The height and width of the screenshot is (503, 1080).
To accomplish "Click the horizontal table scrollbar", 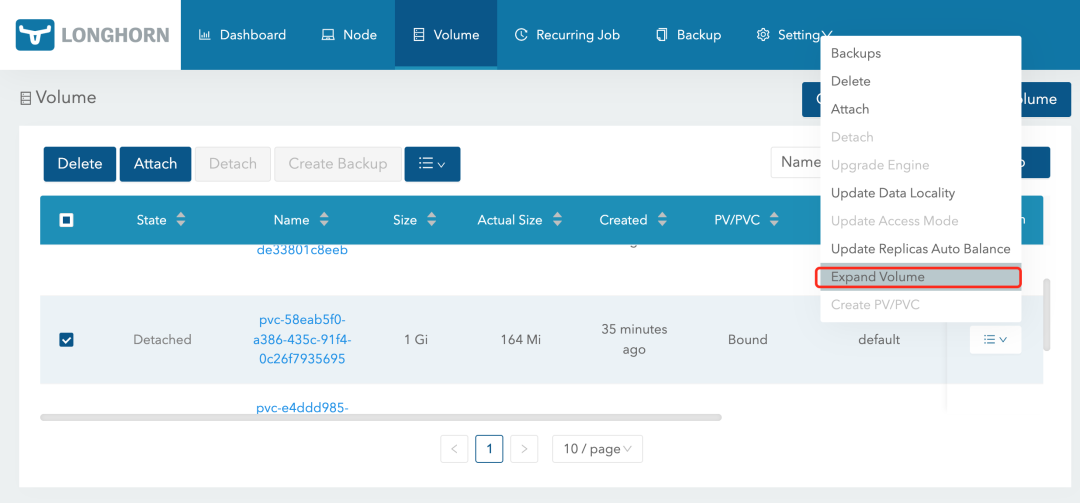I will (380, 417).
